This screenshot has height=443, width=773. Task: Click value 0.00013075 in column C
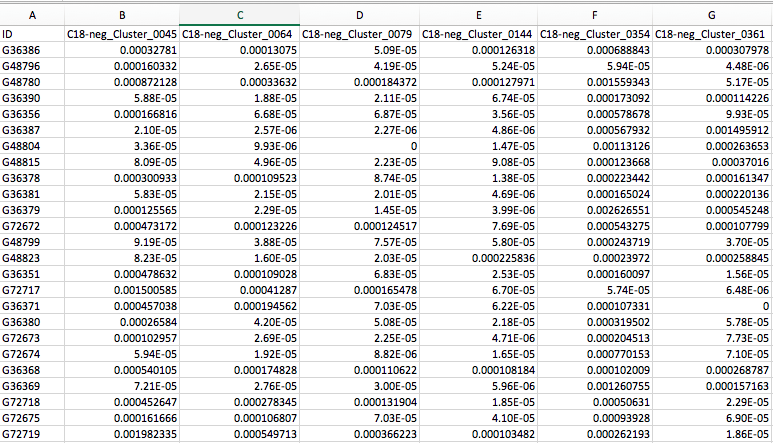[x=240, y=50]
